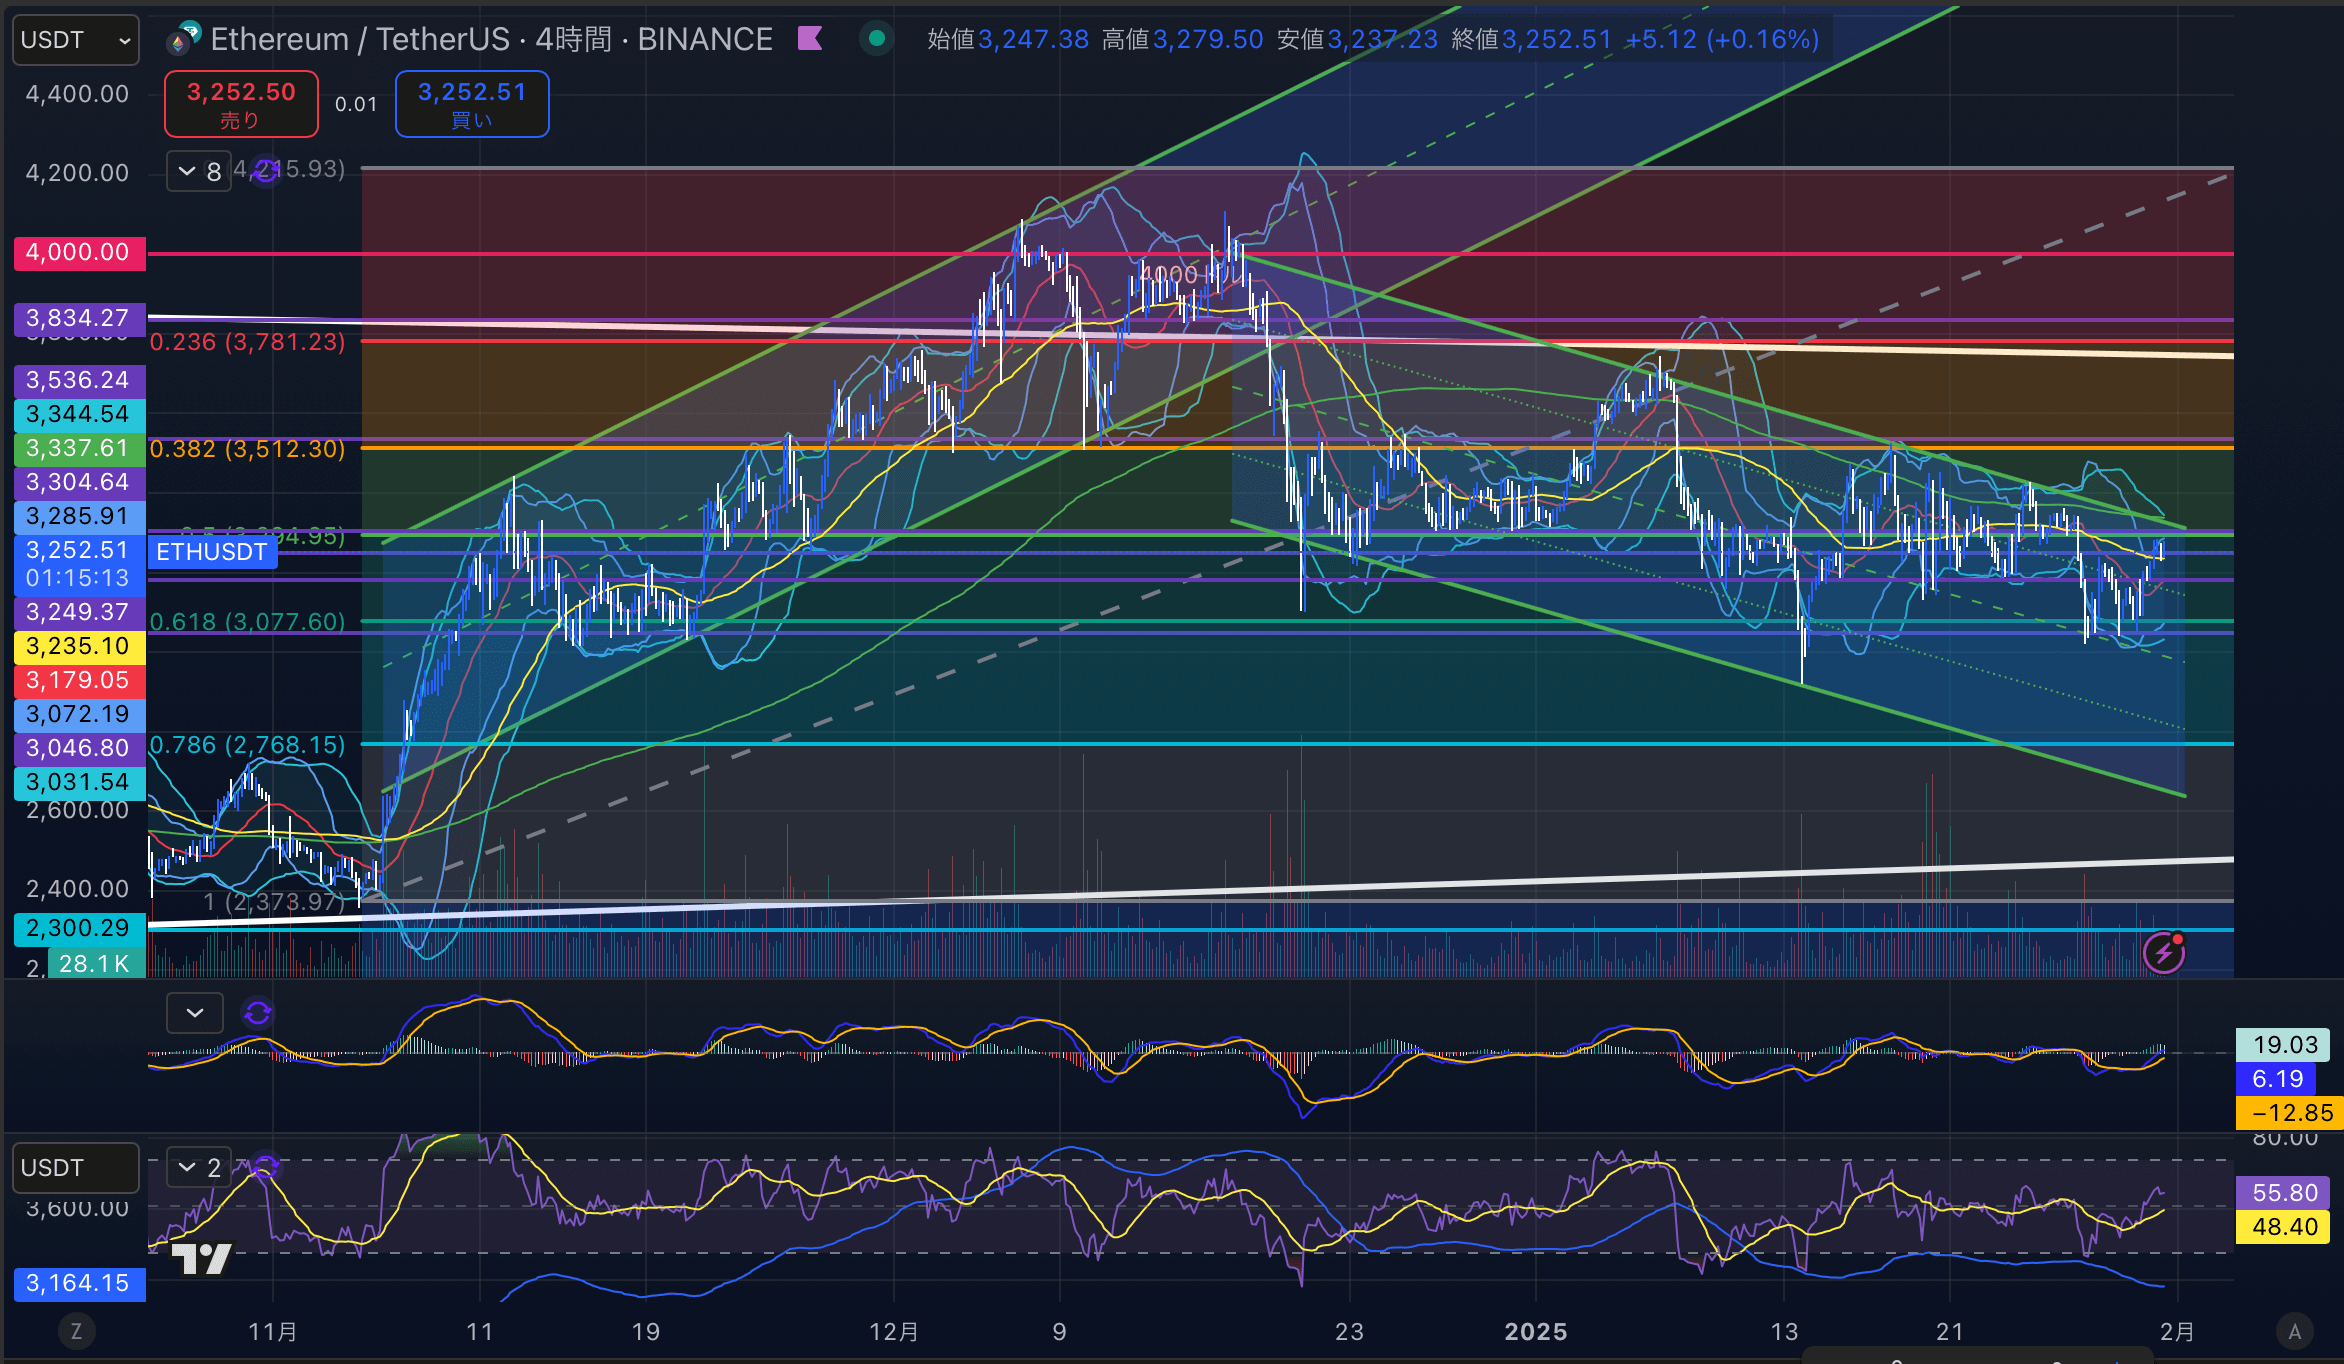Click the current price label 3,252.51

pyautogui.click(x=79, y=564)
